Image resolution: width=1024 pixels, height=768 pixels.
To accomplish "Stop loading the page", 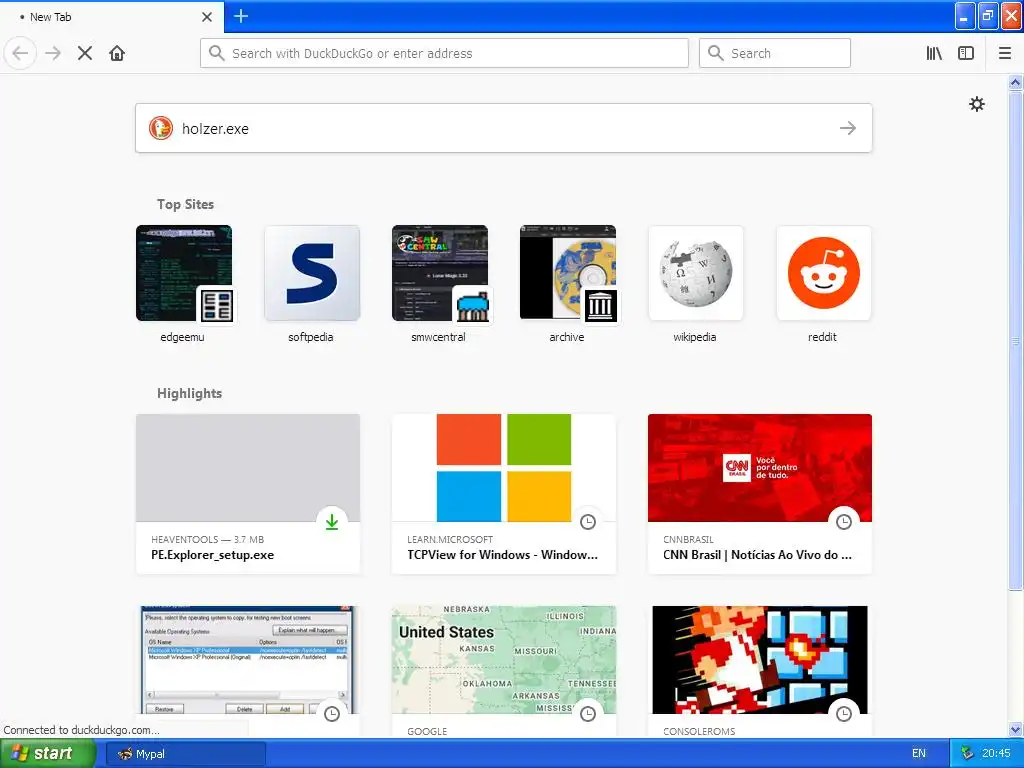I will click(85, 53).
